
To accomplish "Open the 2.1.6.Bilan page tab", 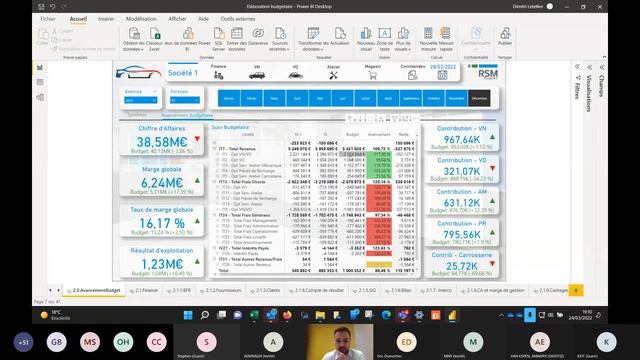I will (398, 291).
